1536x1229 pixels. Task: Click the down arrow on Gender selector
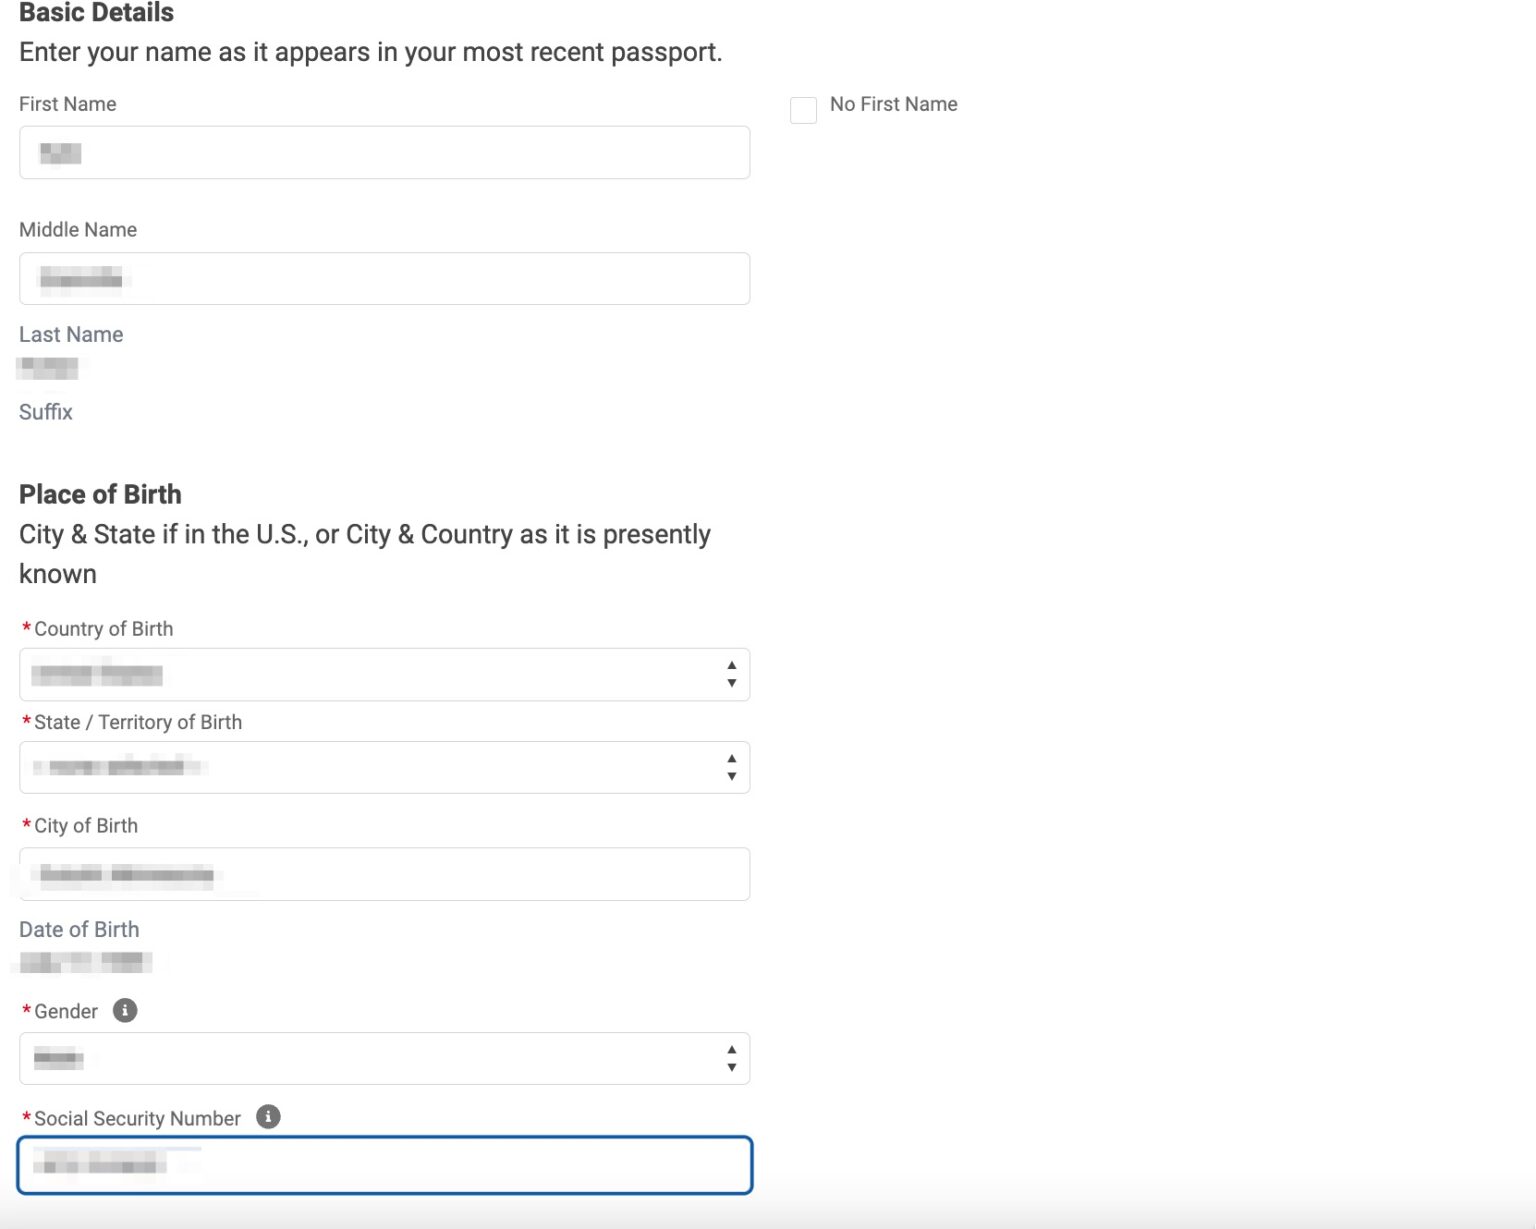coord(731,1066)
